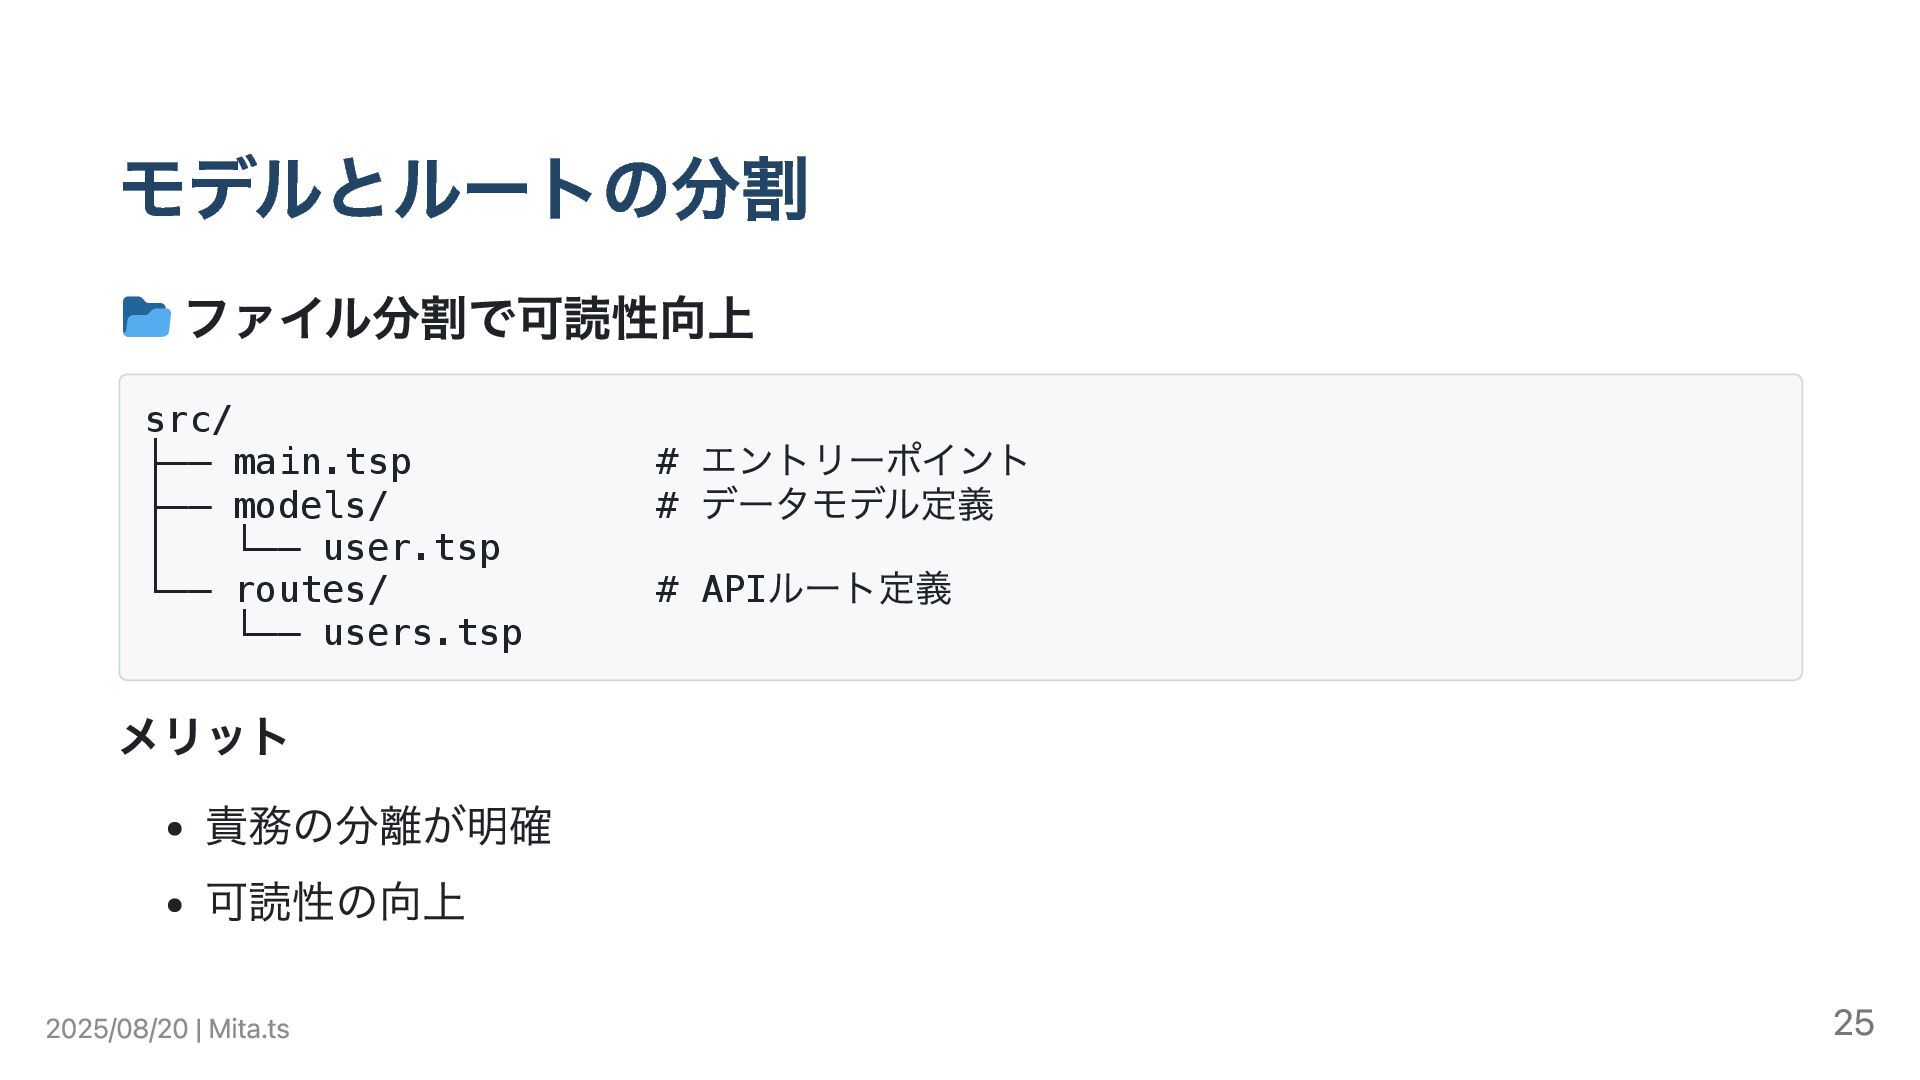Click the blue folder icon beside the subtitle
Viewport: 1920px width, 1080px height.
(146, 318)
